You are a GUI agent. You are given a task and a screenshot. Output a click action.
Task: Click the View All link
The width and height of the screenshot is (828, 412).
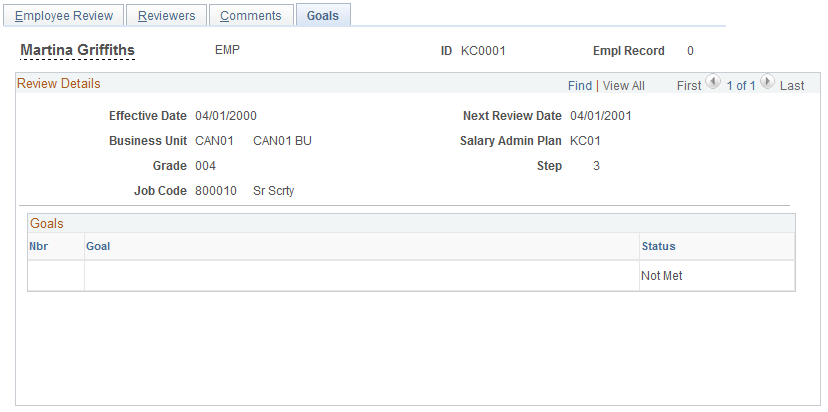[x=624, y=86]
